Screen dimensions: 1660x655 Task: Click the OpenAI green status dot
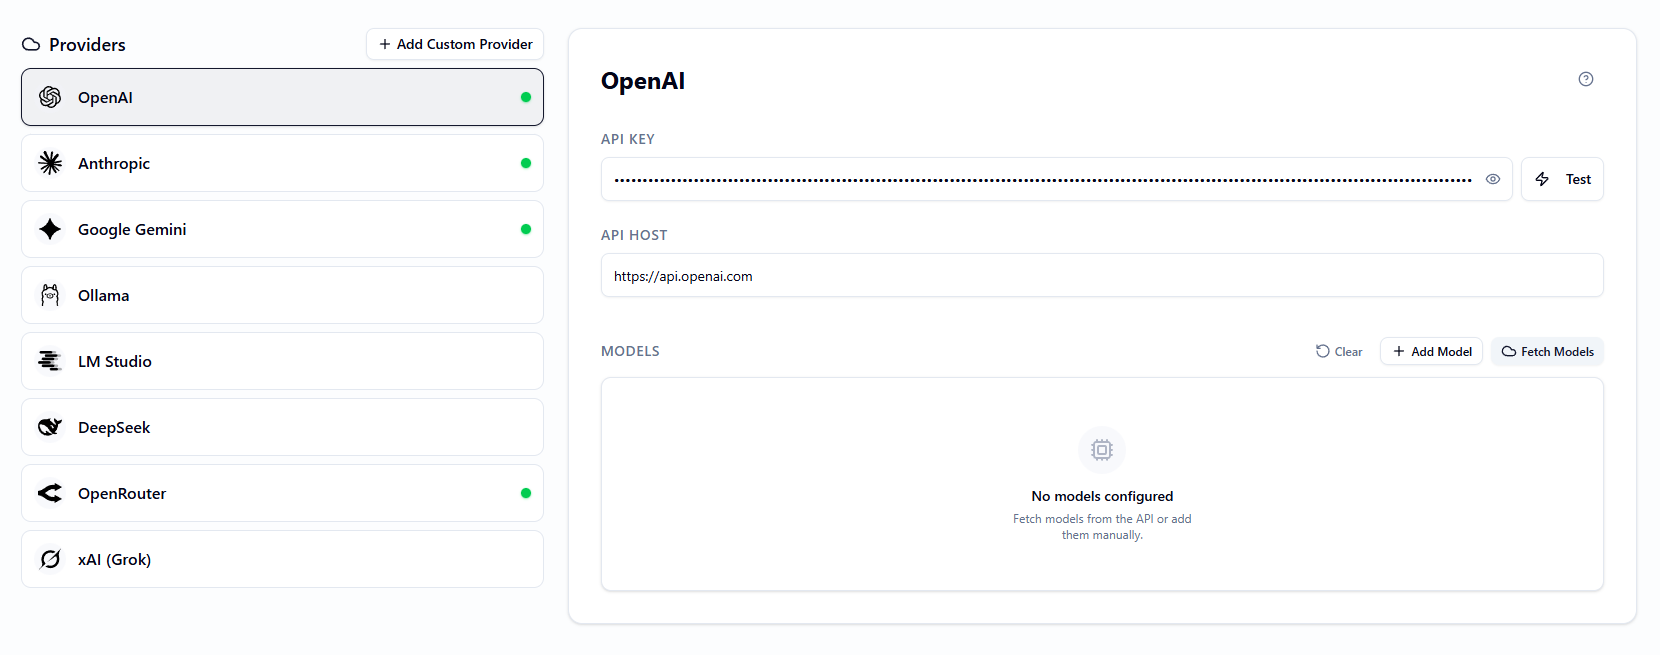pos(526,97)
